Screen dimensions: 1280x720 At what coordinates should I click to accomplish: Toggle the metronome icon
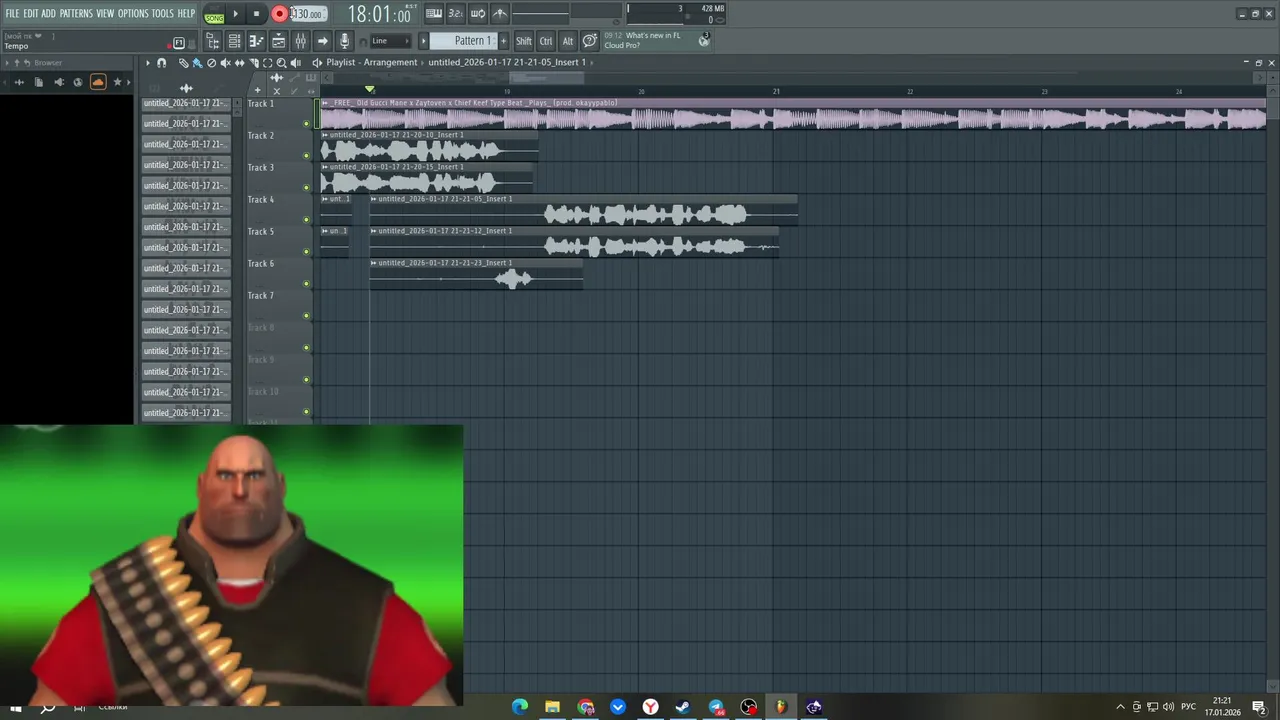click(x=500, y=14)
